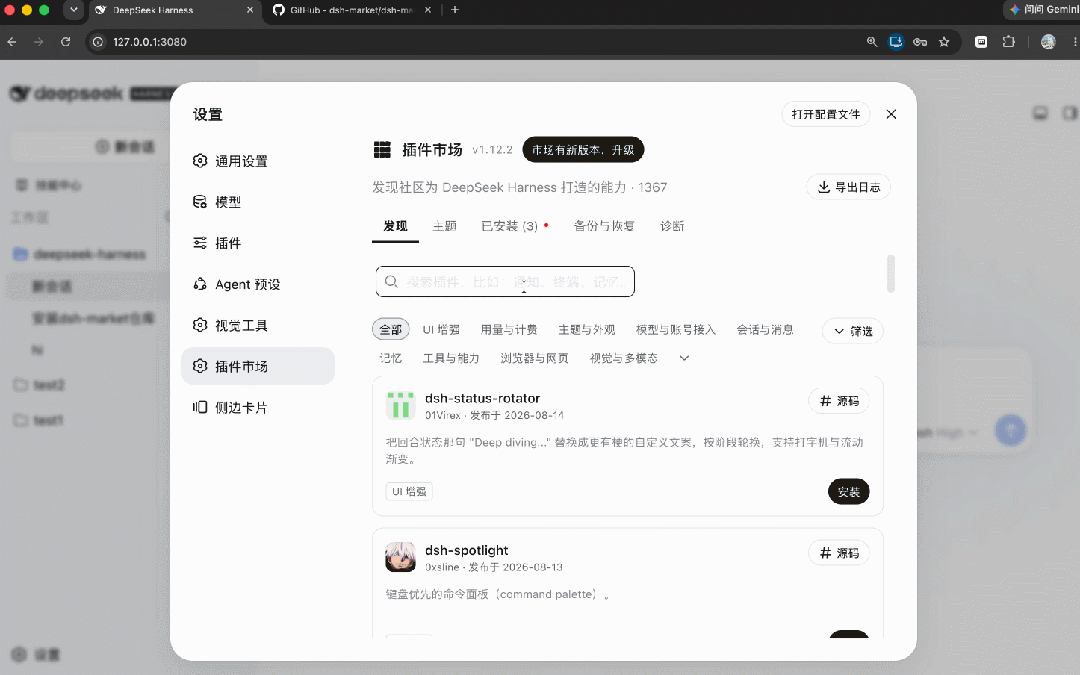Screen dimensions: 1080x675
Task: Select the 模型与账号接入 category filter
Action: click(676, 330)
